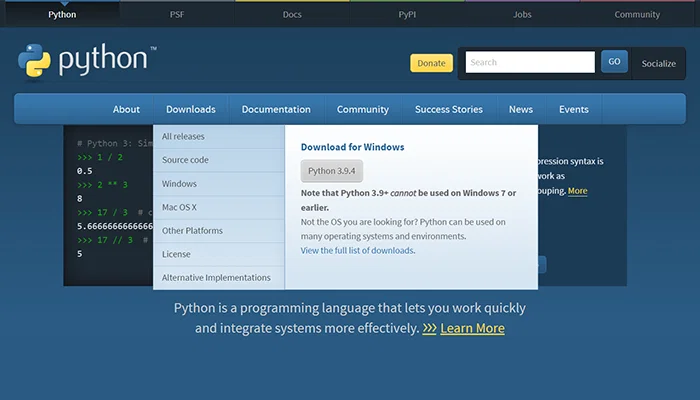Viewport: 700px width, 400px height.
Task: Select Source code in Downloads submenu
Action: 219,160
